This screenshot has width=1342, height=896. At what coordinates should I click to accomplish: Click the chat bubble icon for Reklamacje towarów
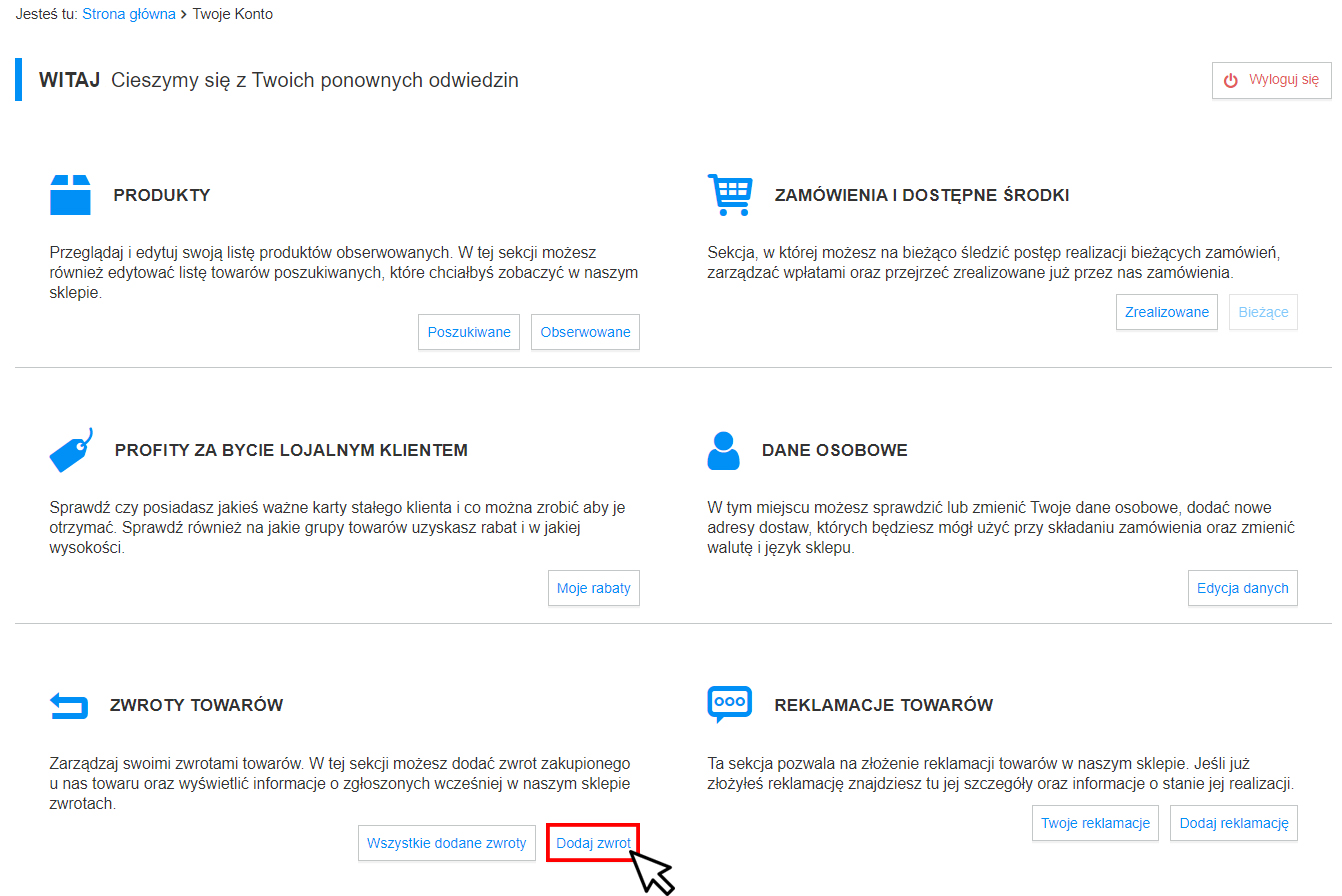(x=729, y=705)
